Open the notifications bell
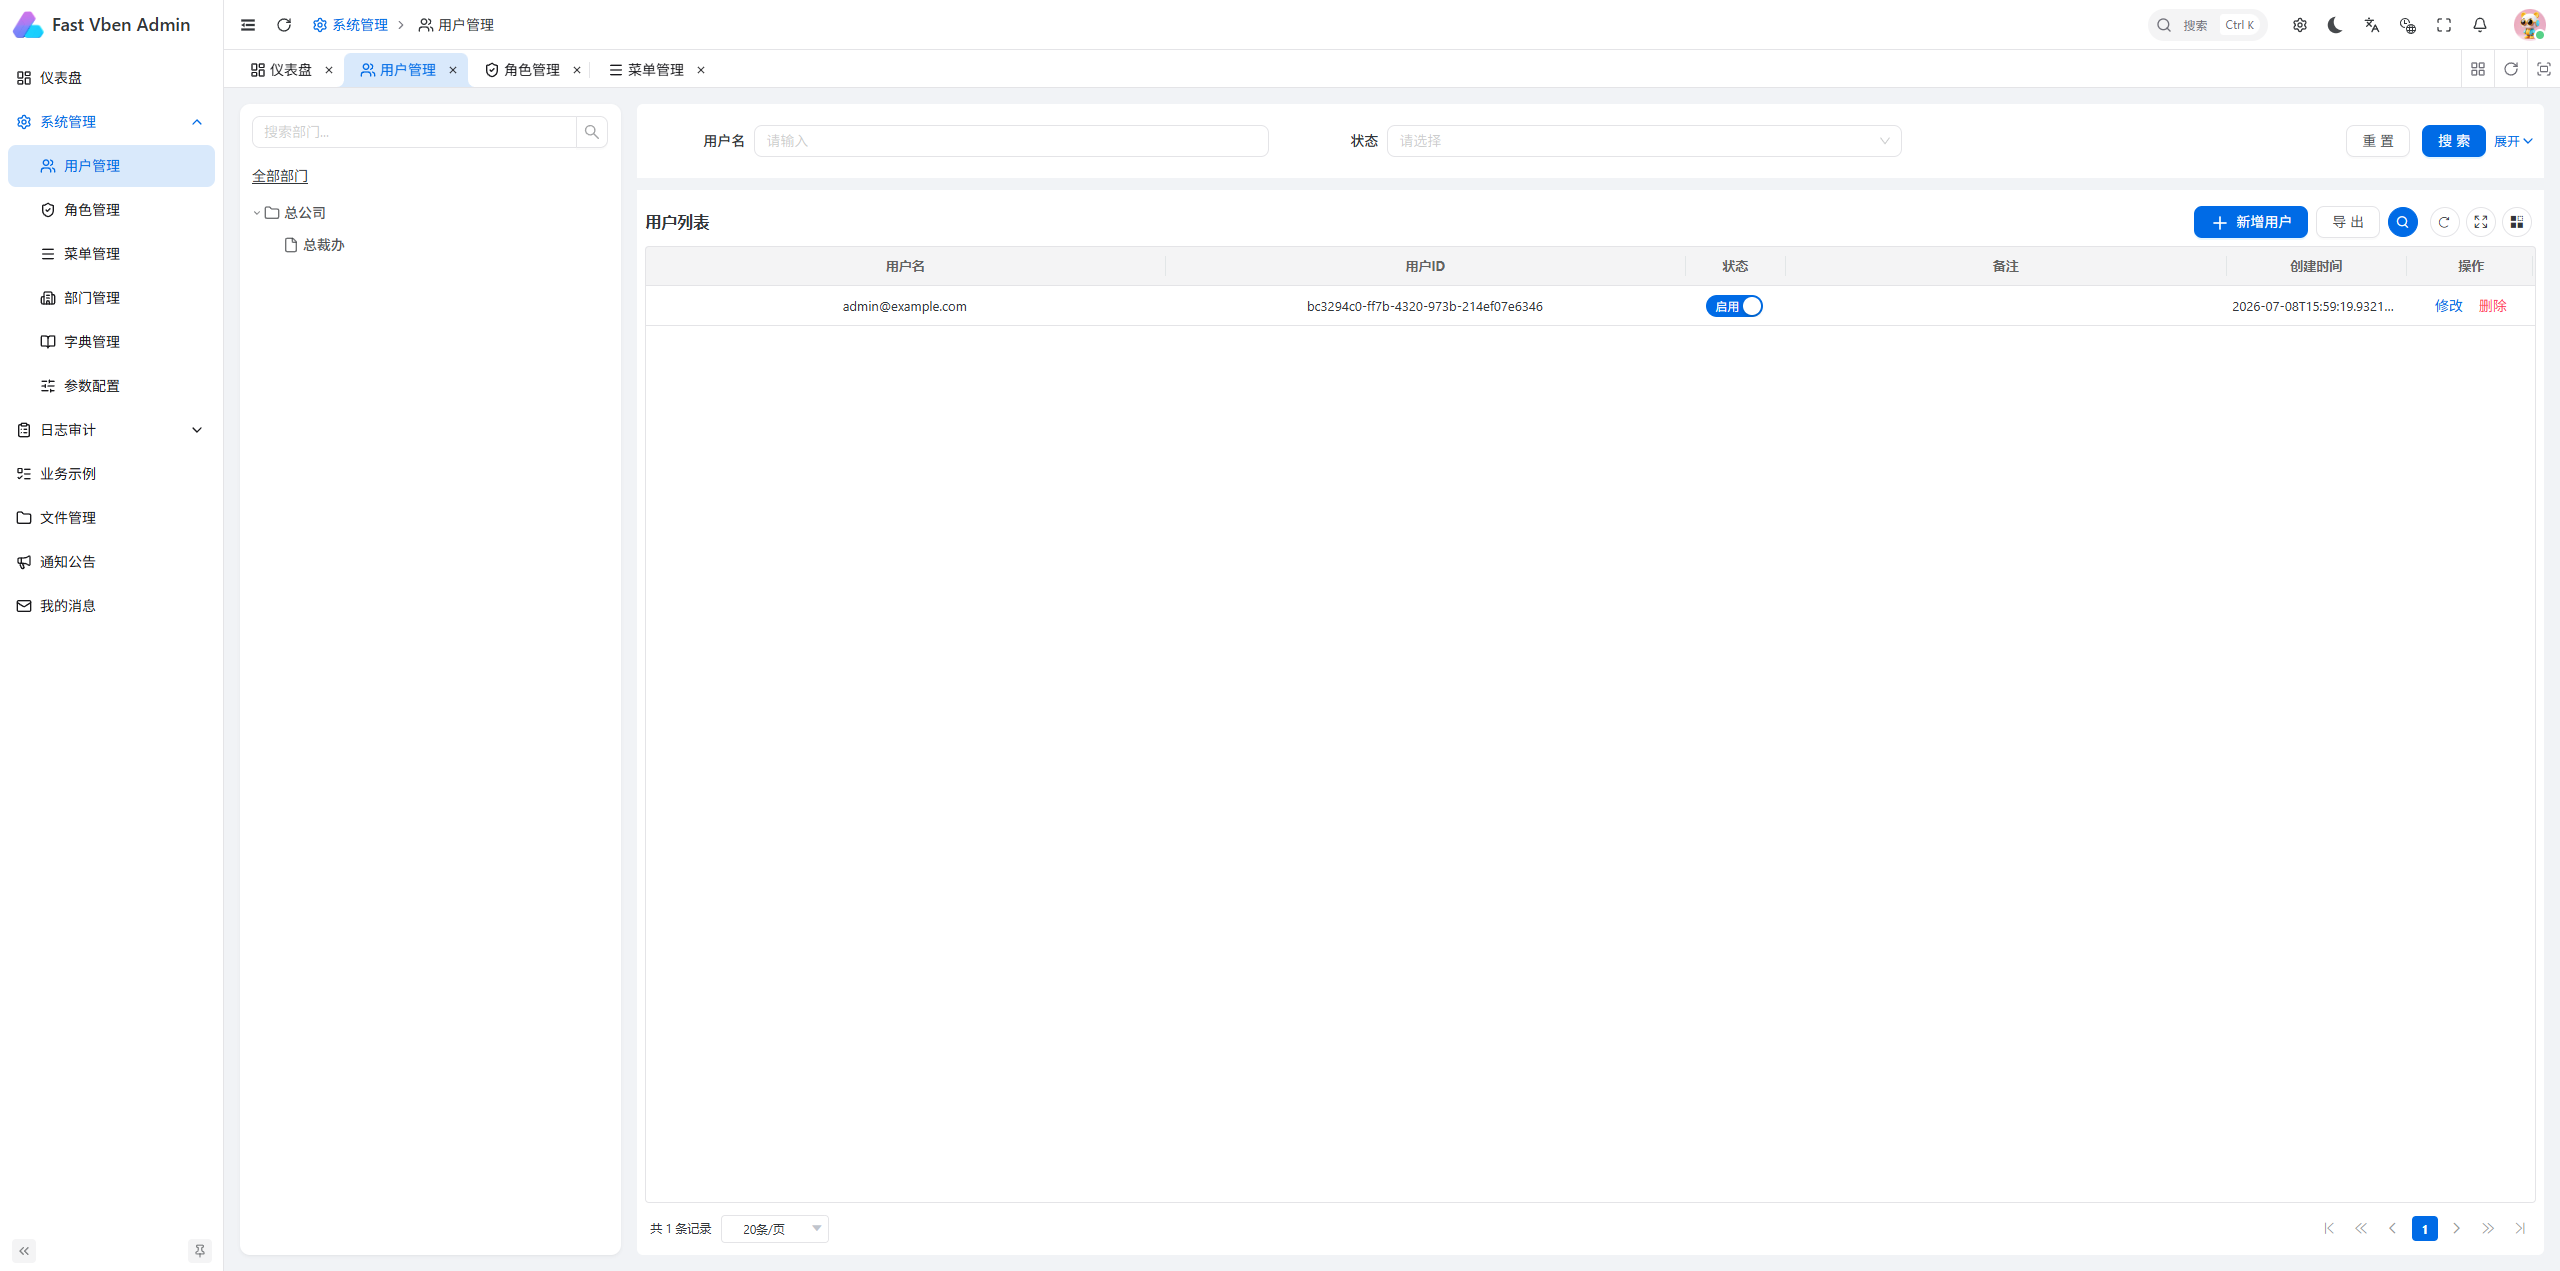 click(x=2480, y=25)
